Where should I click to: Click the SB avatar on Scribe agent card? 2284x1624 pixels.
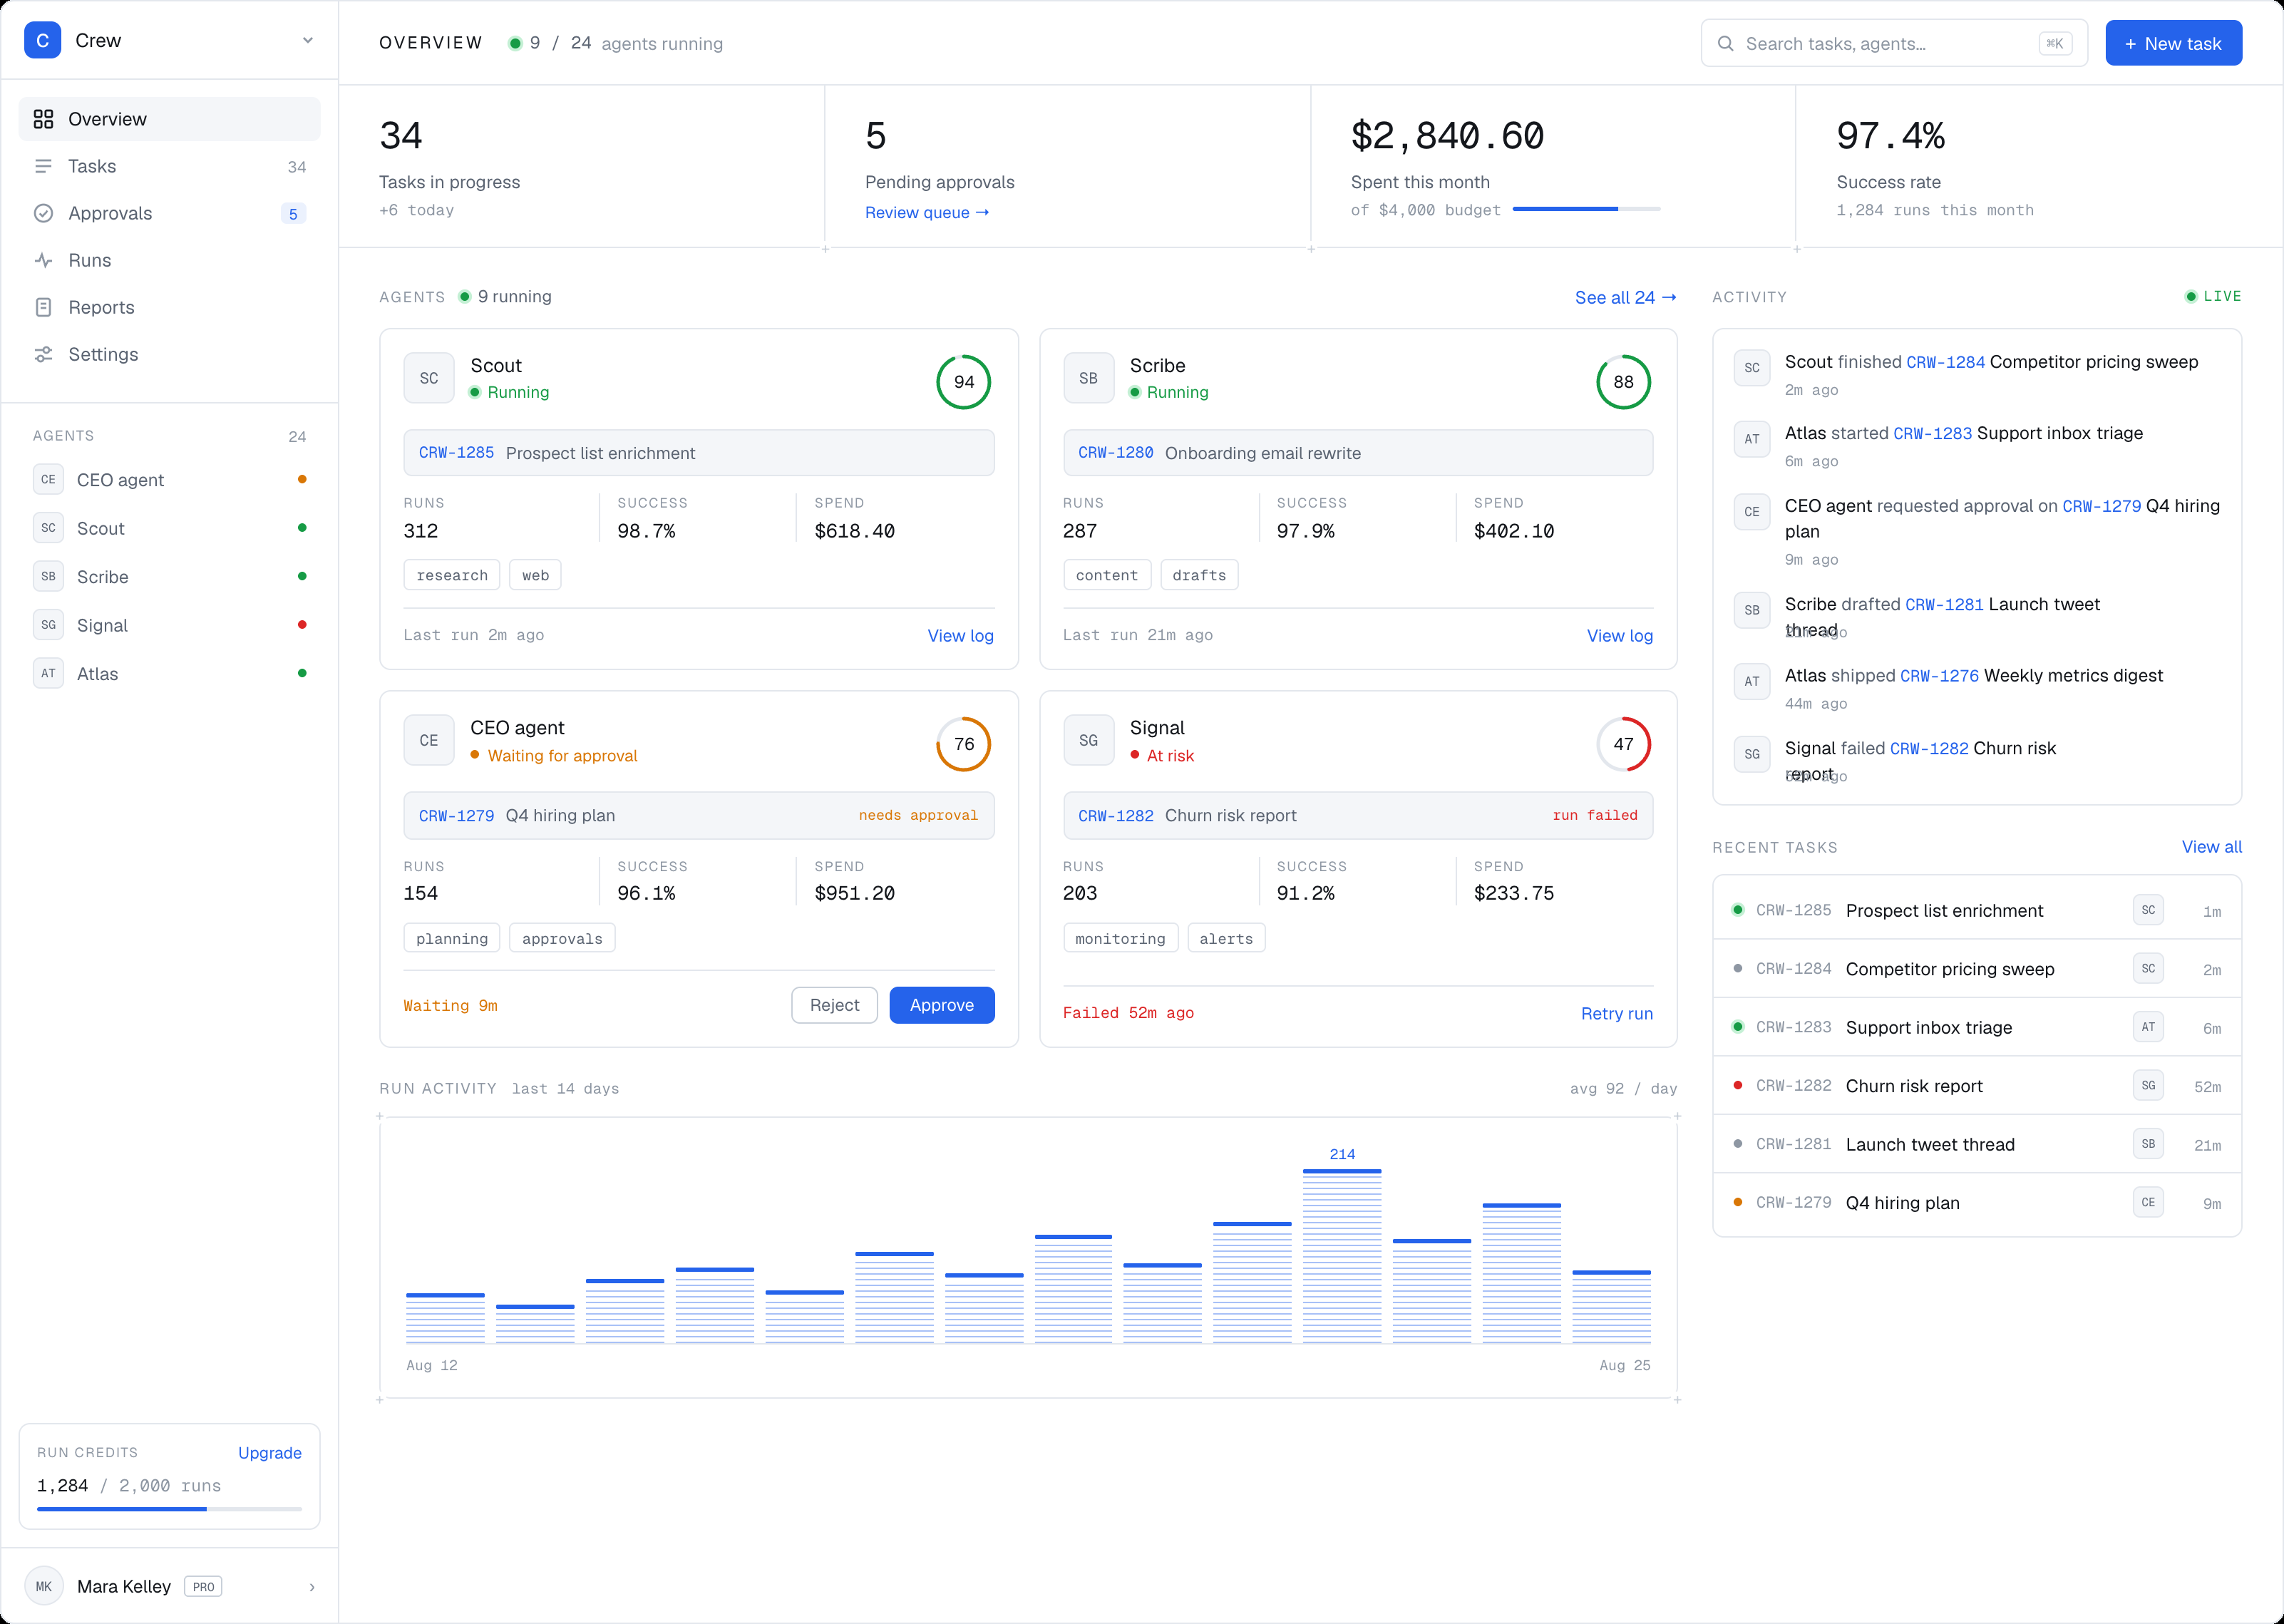tap(1088, 378)
